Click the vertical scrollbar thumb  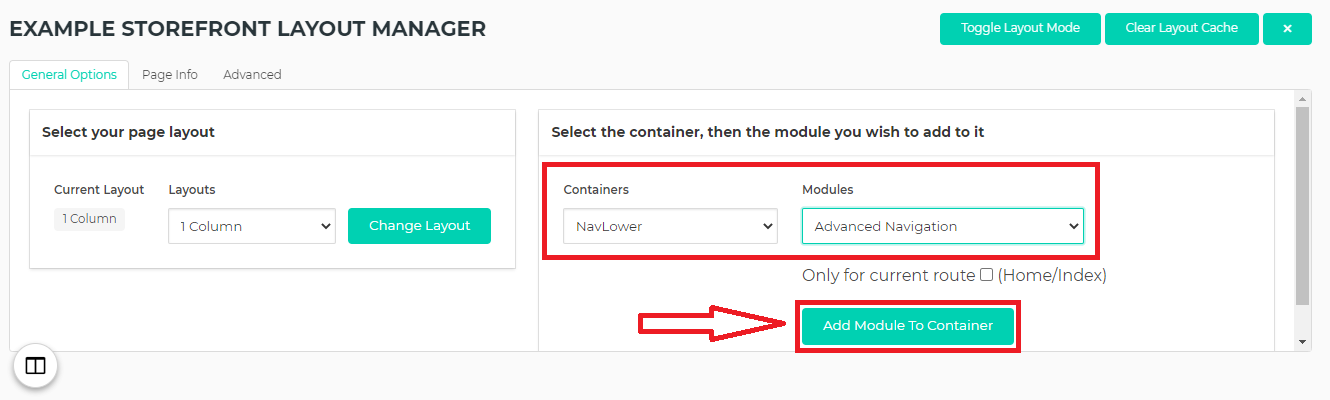1302,205
